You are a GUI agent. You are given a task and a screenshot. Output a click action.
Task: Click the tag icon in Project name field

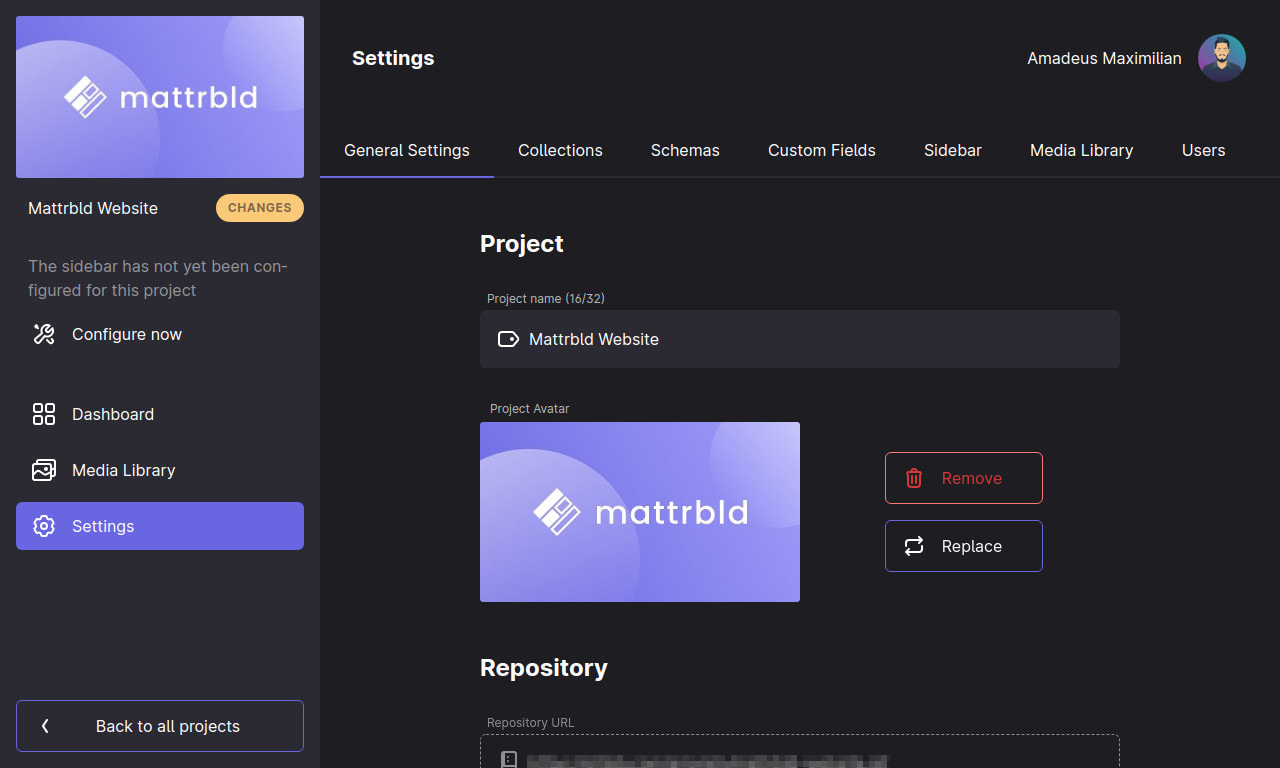pyautogui.click(x=508, y=339)
